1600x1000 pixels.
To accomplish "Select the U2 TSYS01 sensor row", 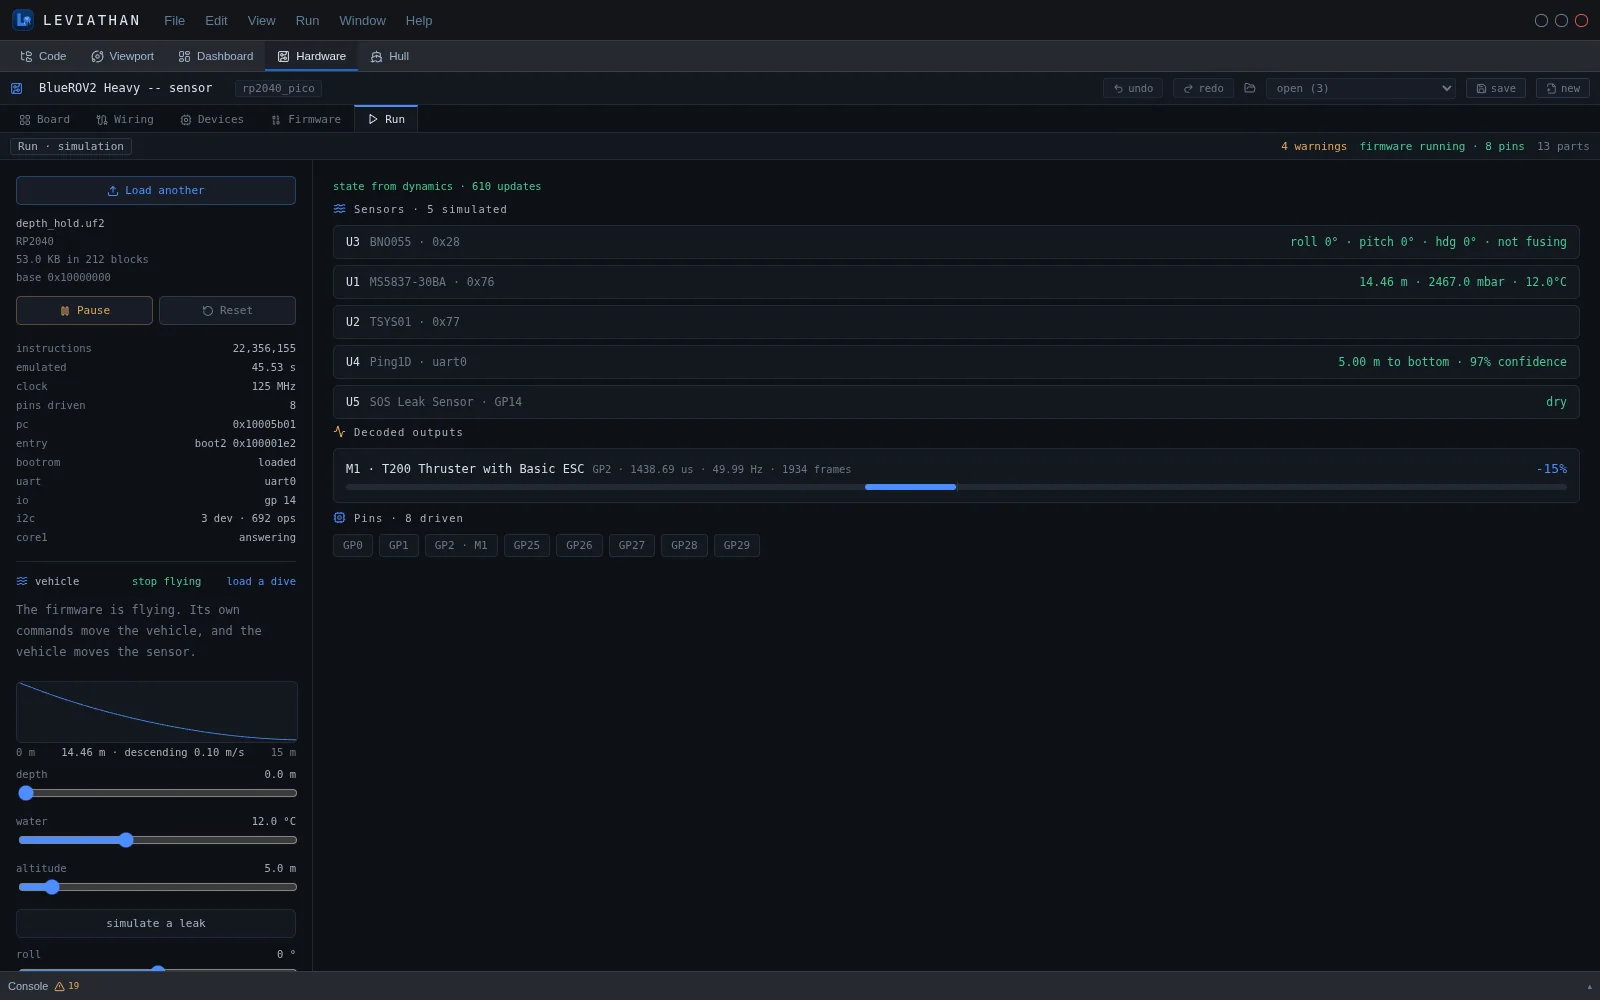I will click(x=956, y=322).
